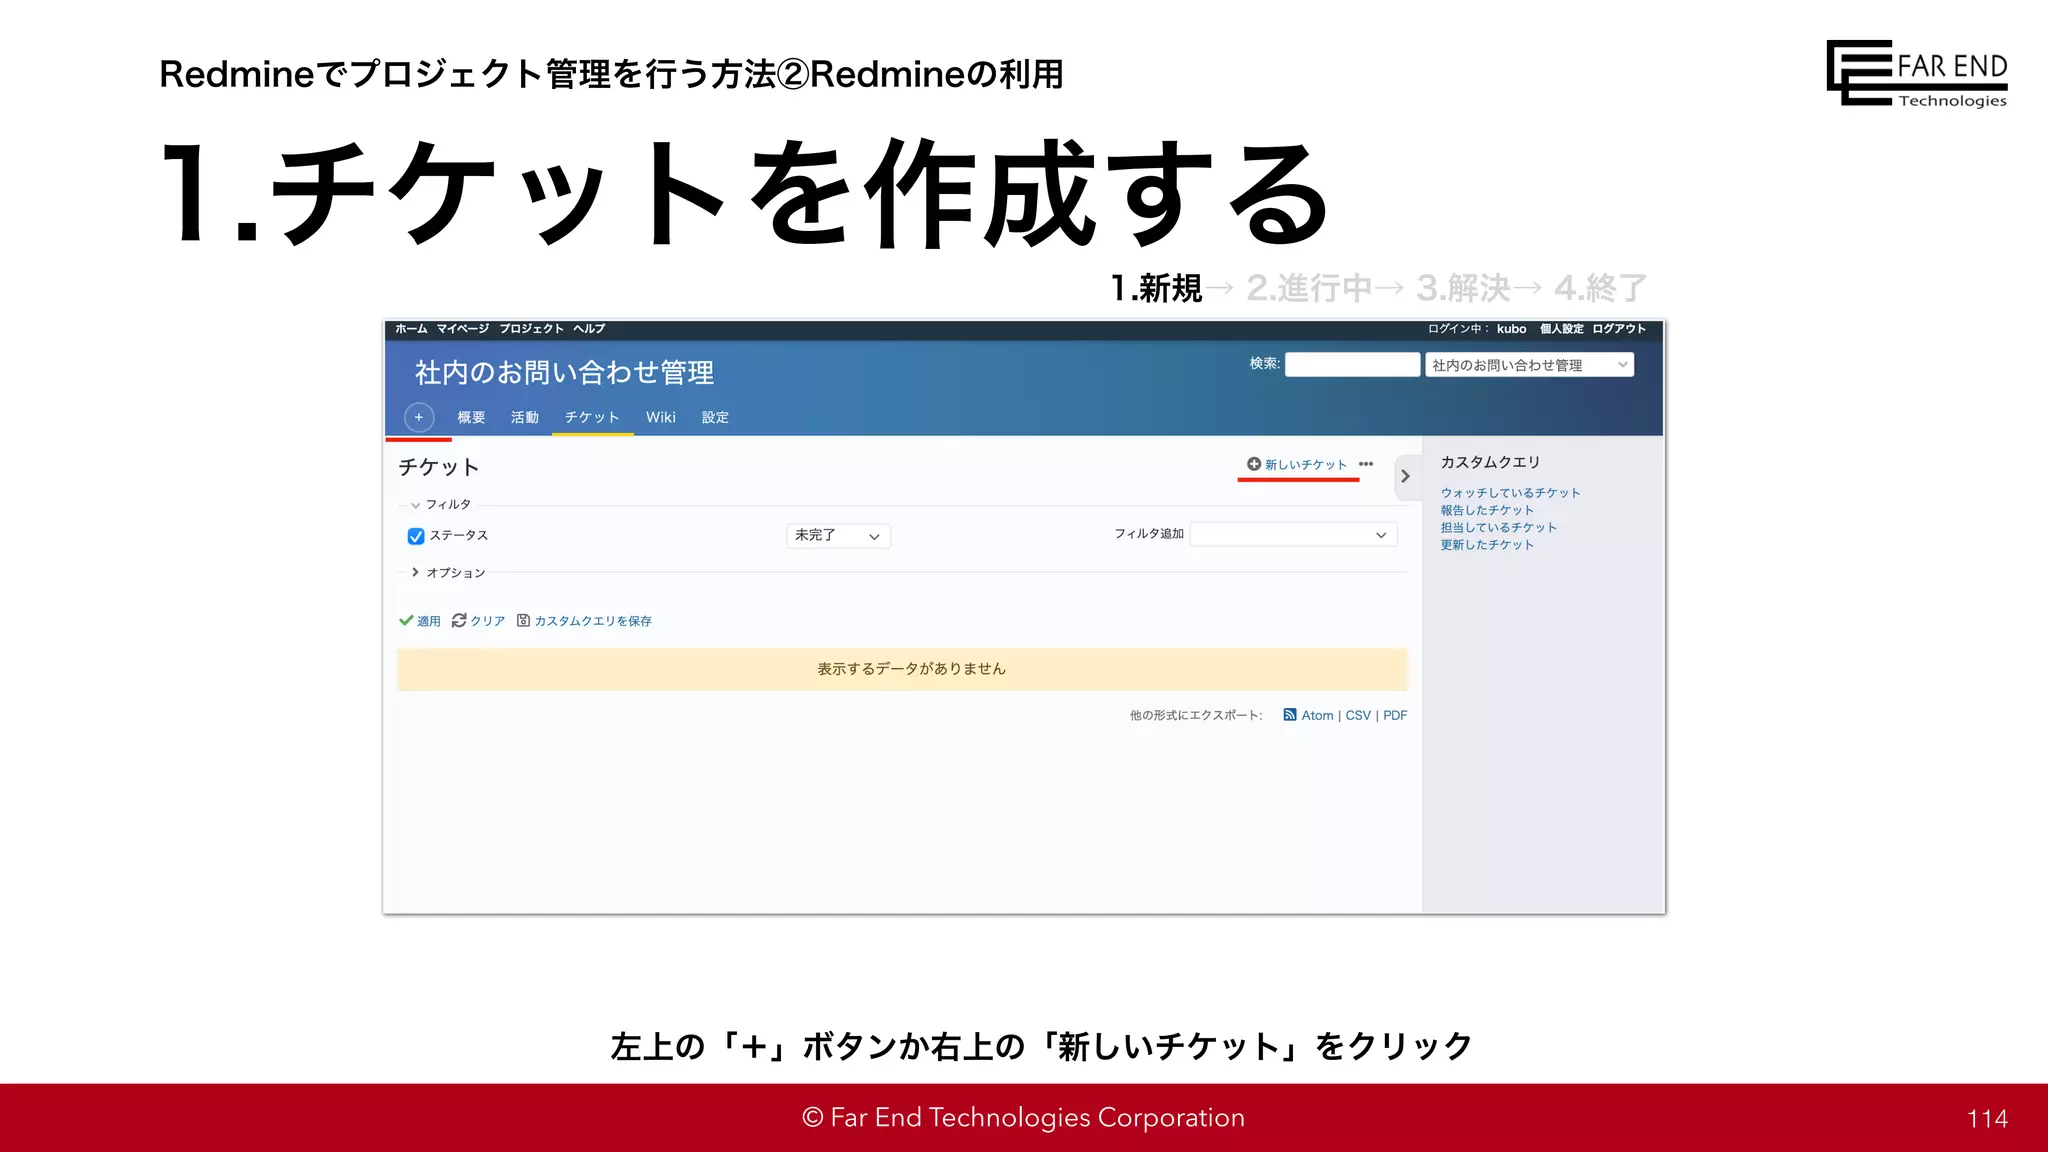Export tickets as CSV
The width and height of the screenshot is (2048, 1152).
point(1358,715)
